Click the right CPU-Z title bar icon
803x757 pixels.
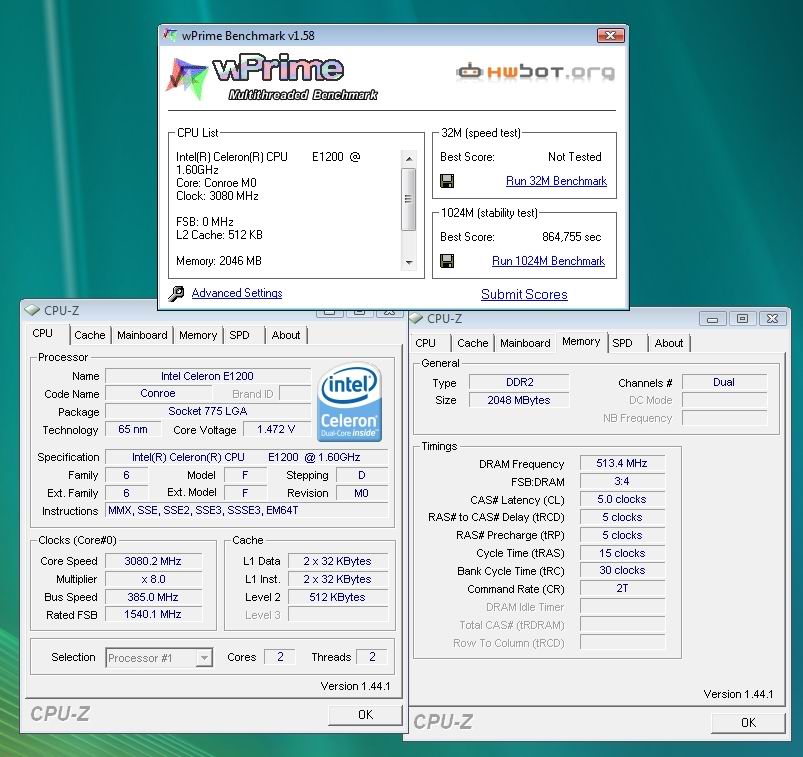click(x=416, y=318)
